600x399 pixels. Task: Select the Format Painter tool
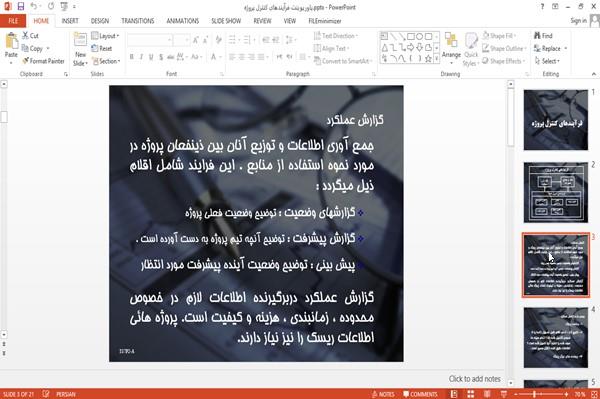pos(43,61)
